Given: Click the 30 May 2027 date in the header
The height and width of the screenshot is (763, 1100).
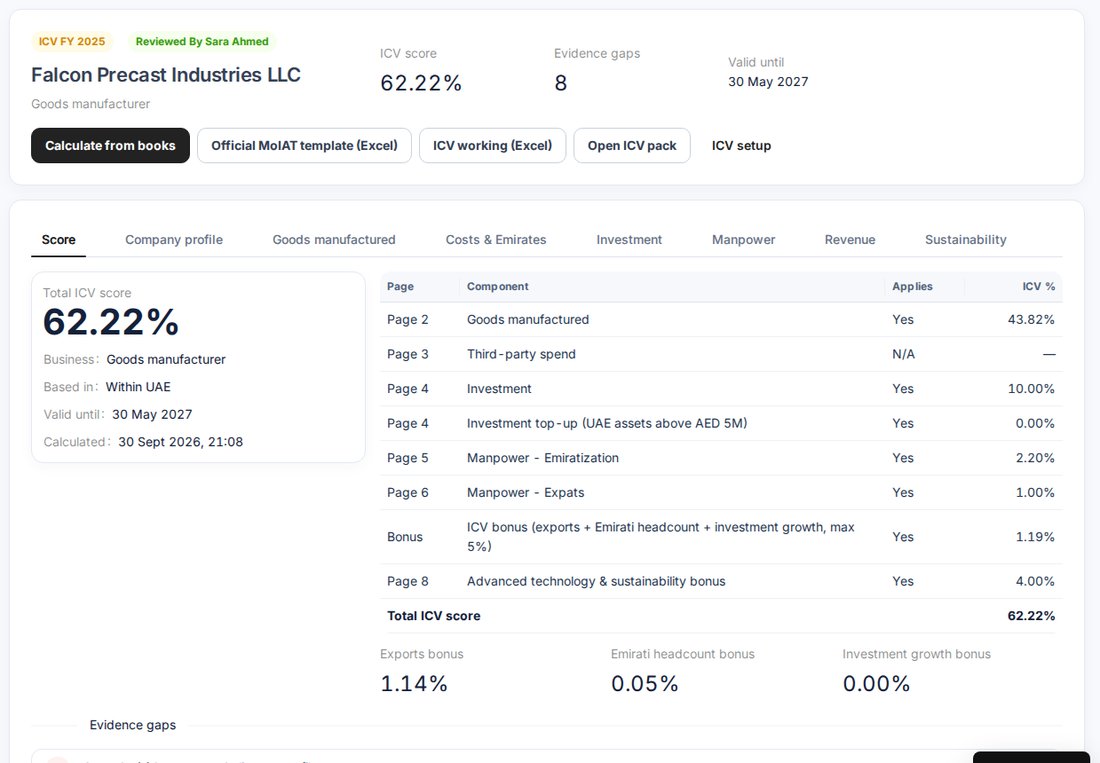Looking at the screenshot, I should click(768, 81).
